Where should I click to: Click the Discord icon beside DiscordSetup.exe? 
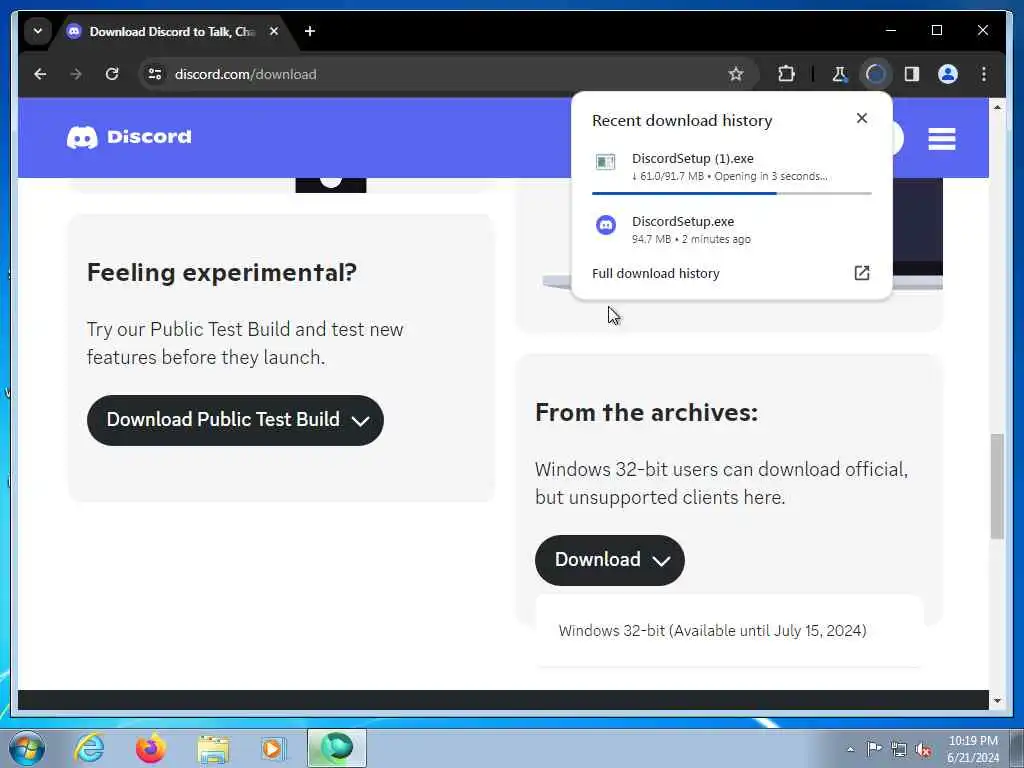[x=606, y=225]
